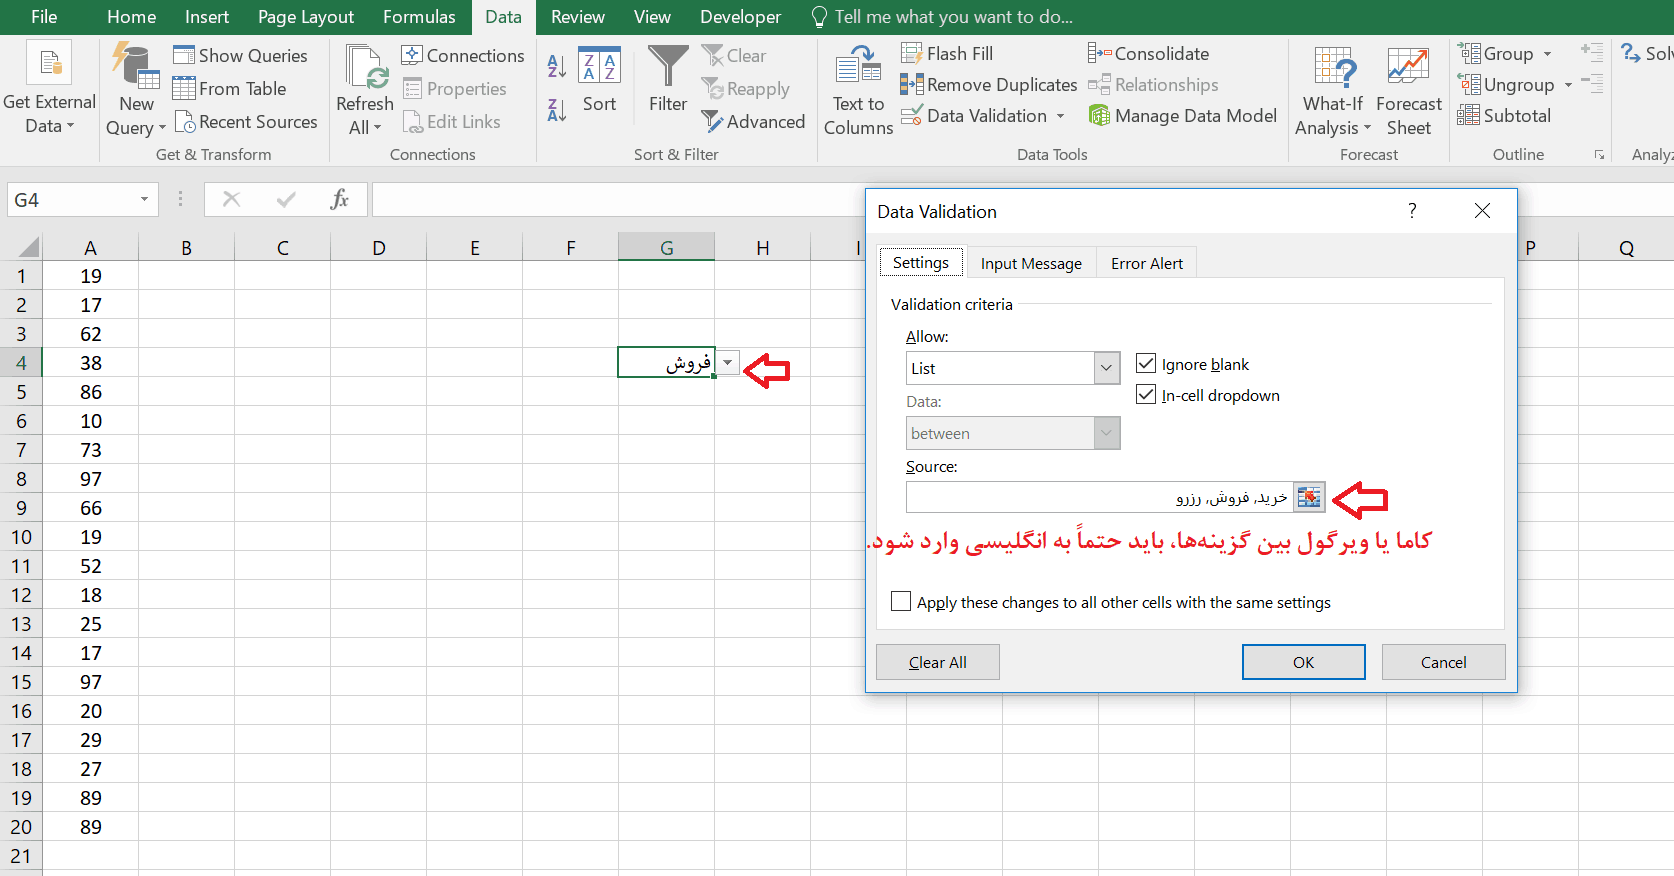Open the Outline dialog launcher
The width and height of the screenshot is (1674, 876).
point(1599,155)
